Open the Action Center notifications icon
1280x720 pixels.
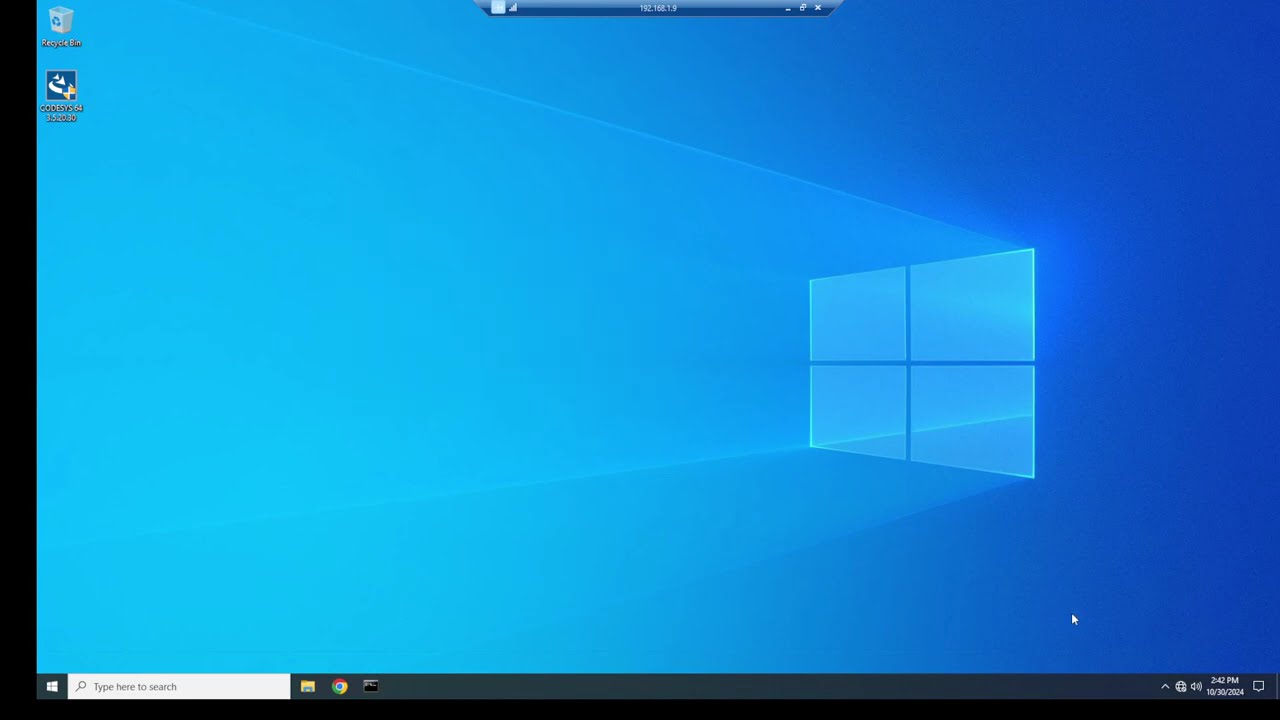[x=1259, y=686]
